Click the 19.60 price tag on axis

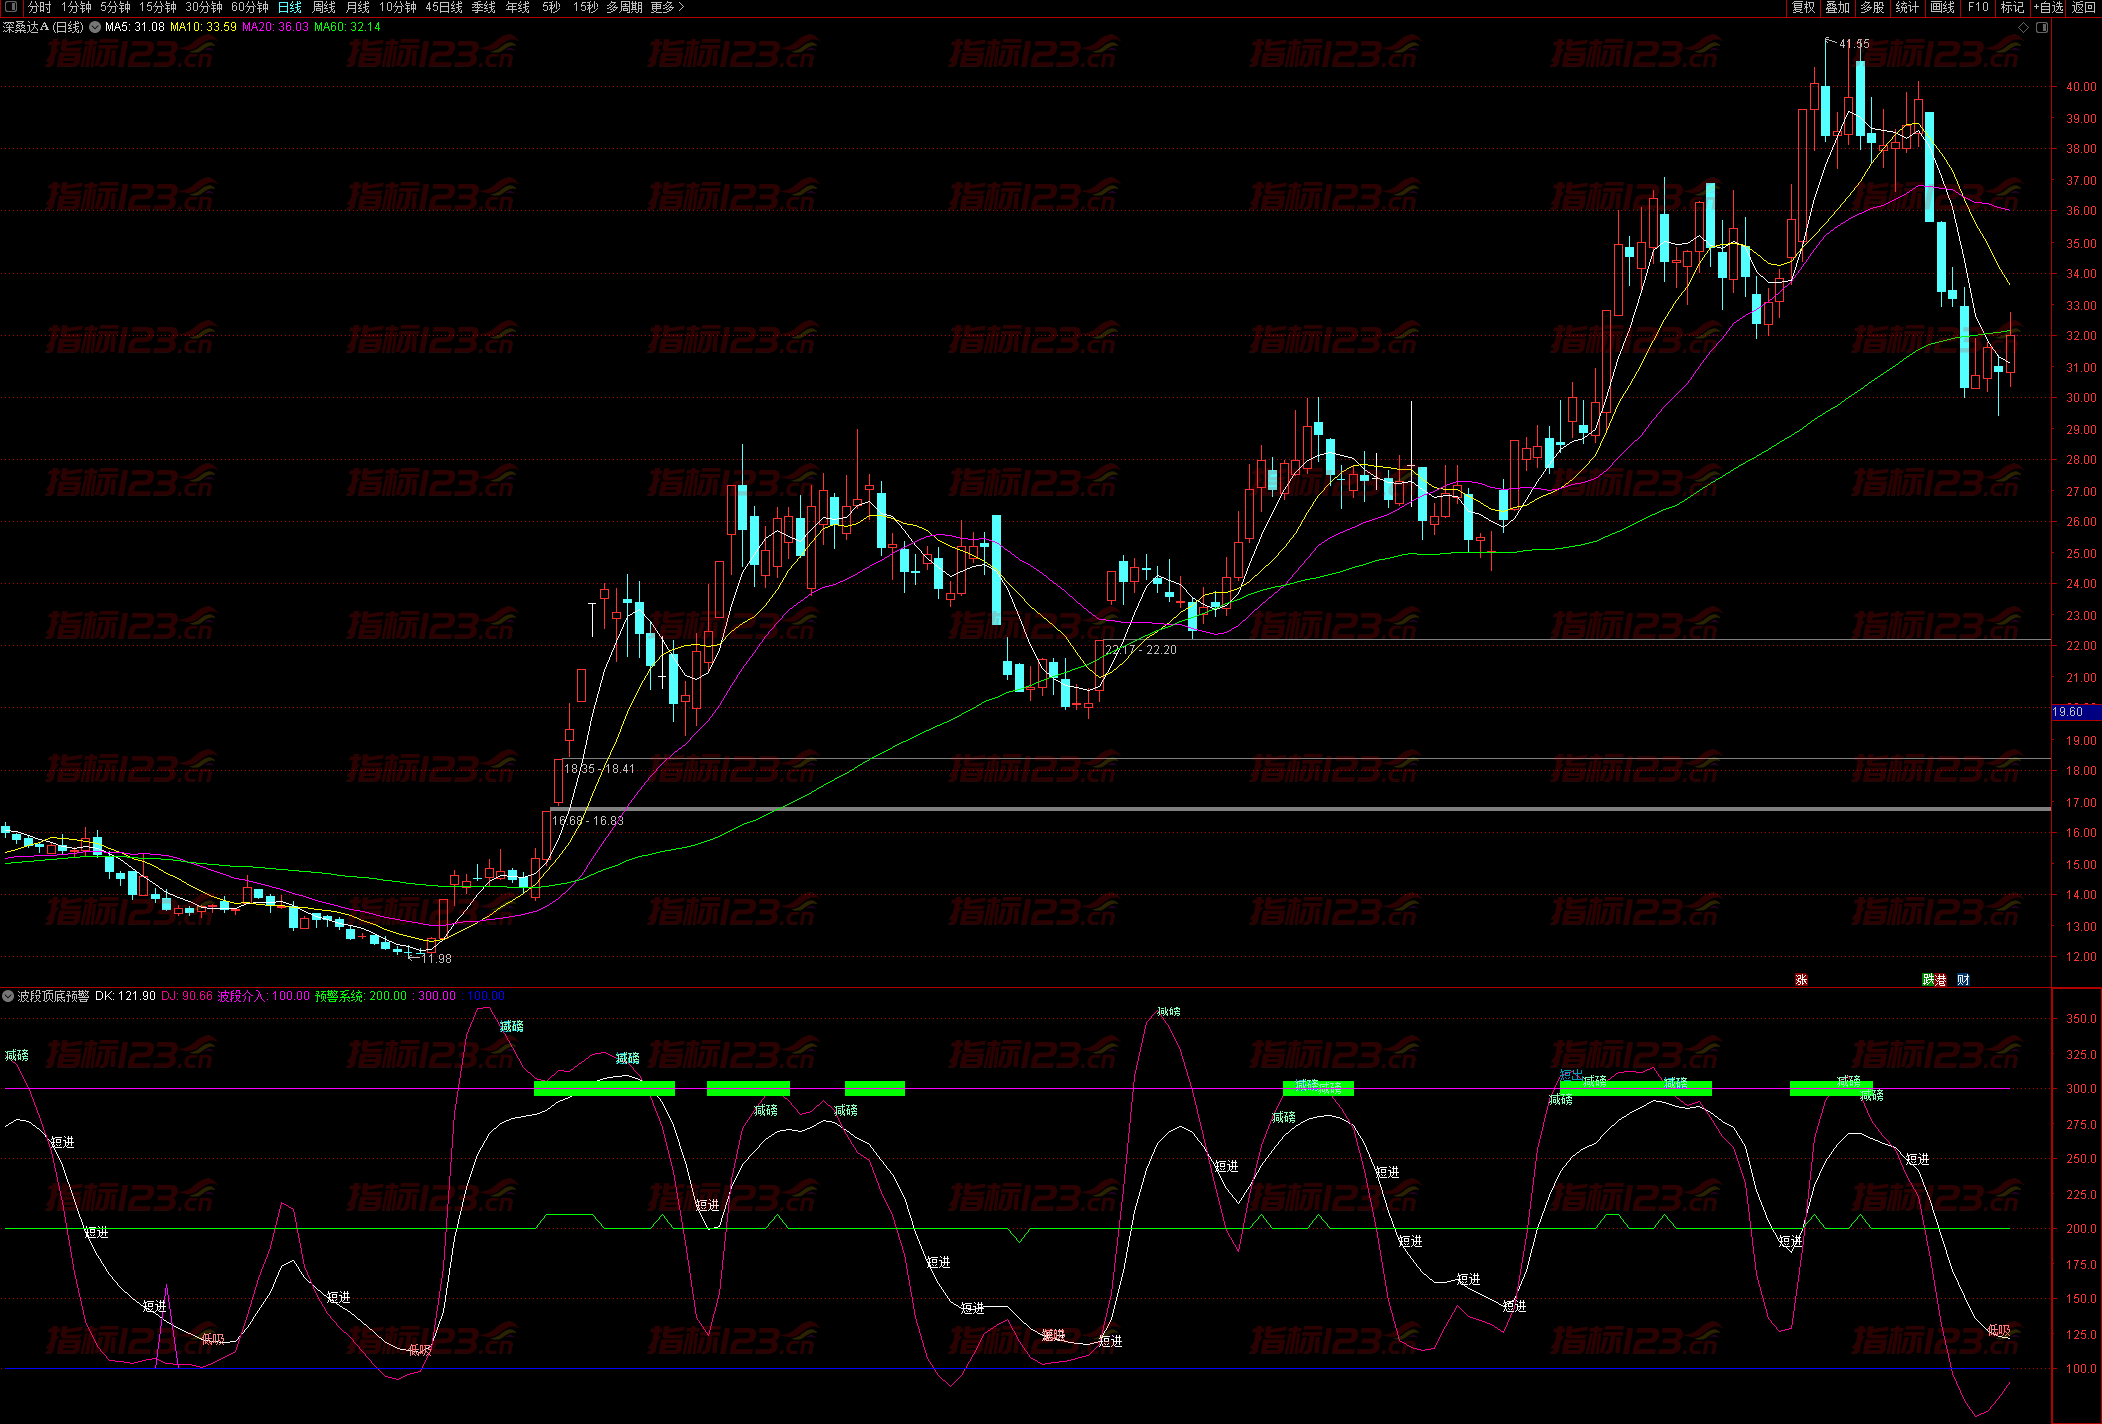click(2076, 712)
